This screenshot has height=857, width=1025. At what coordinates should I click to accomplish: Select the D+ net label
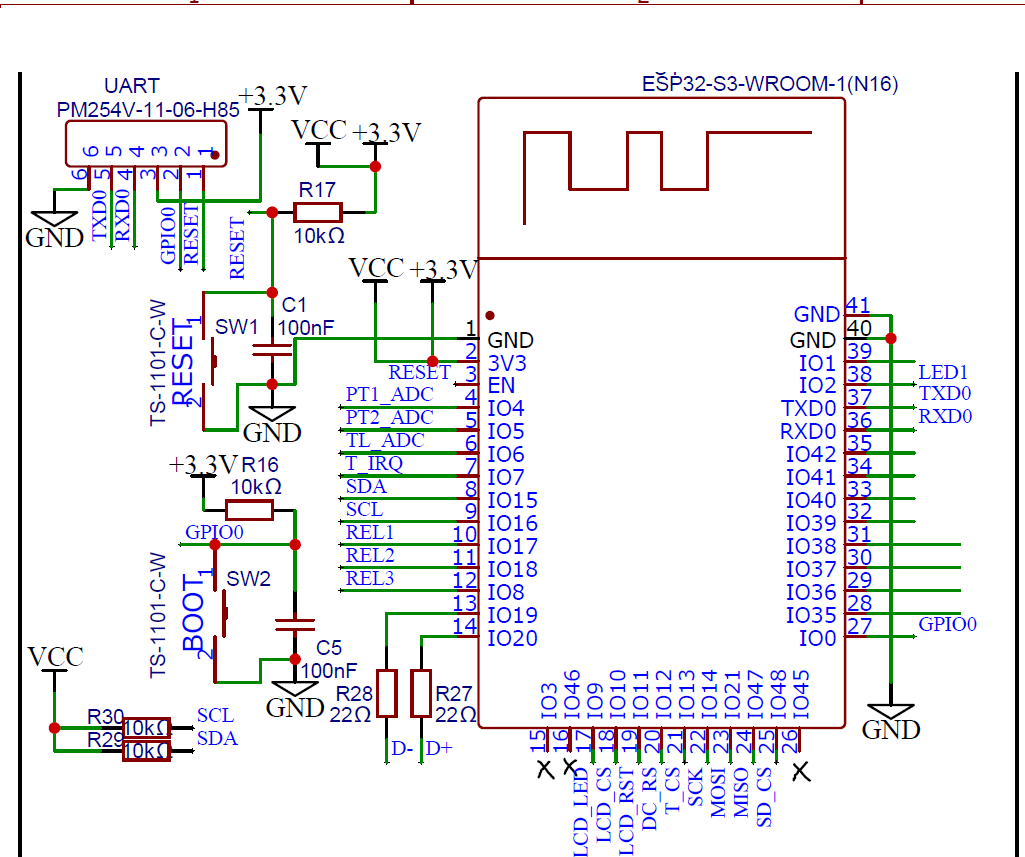coord(439,749)
